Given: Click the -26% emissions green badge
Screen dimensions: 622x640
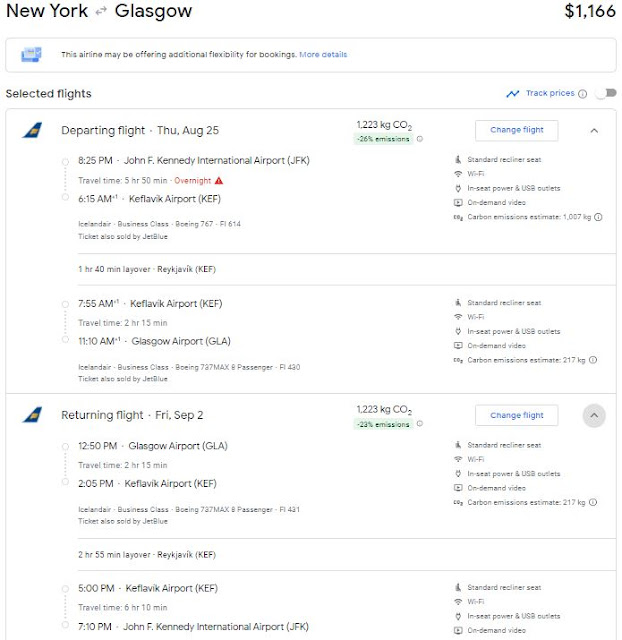Looking at the screenshot, I should 383,139.
